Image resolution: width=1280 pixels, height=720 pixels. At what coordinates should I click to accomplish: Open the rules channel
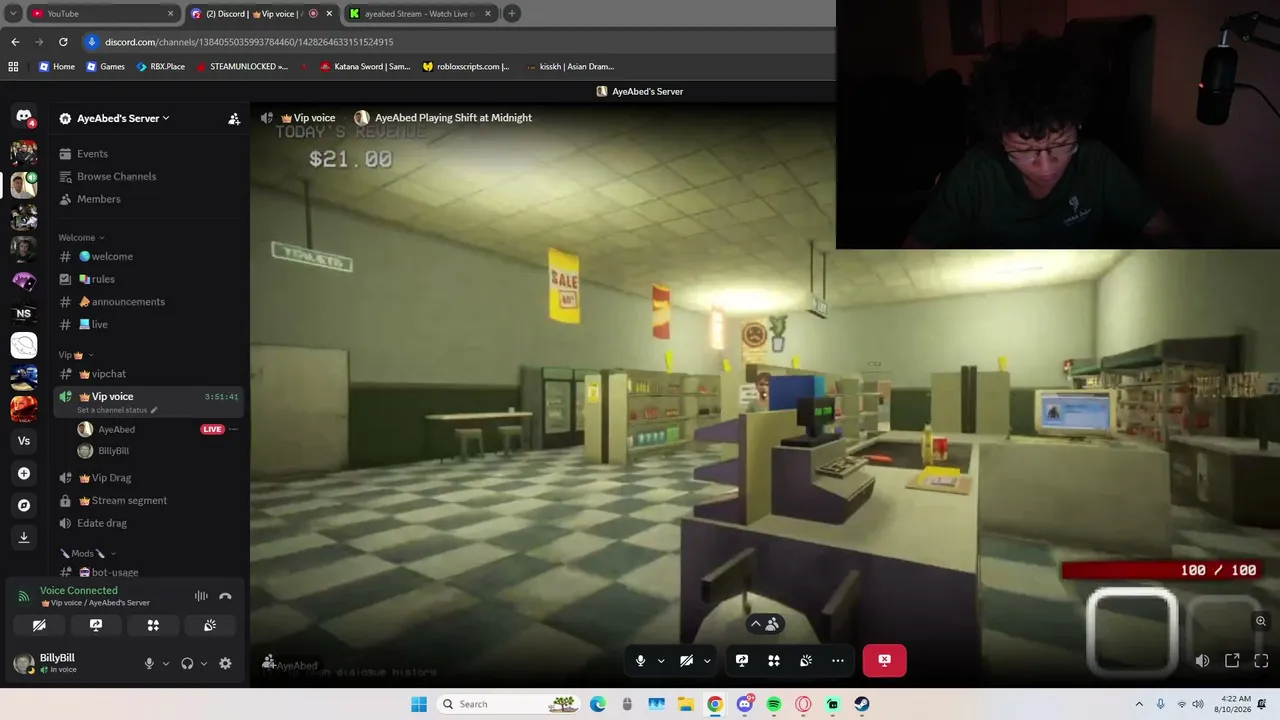pos(148,279)
